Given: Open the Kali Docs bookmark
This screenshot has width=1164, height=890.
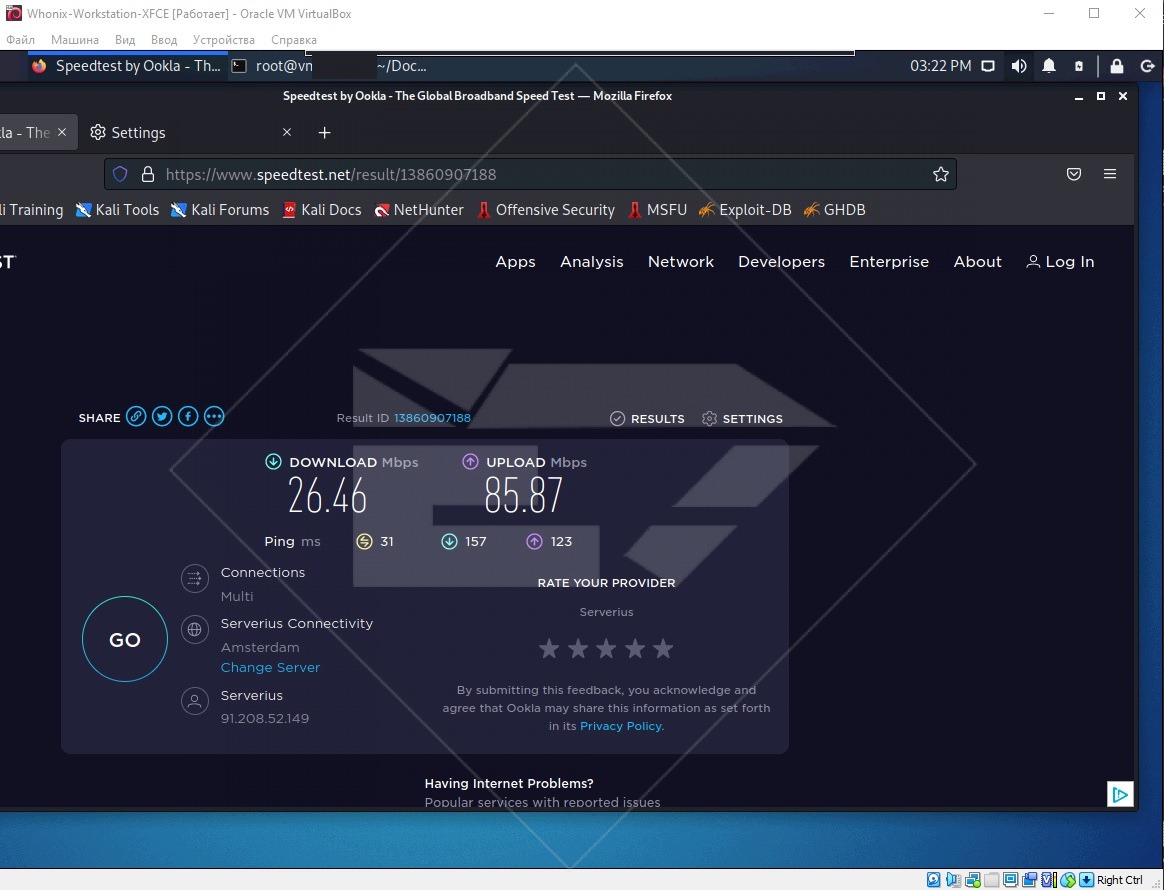Looking at the screenshot, I should pyautogui.click(x=322, y=210).
